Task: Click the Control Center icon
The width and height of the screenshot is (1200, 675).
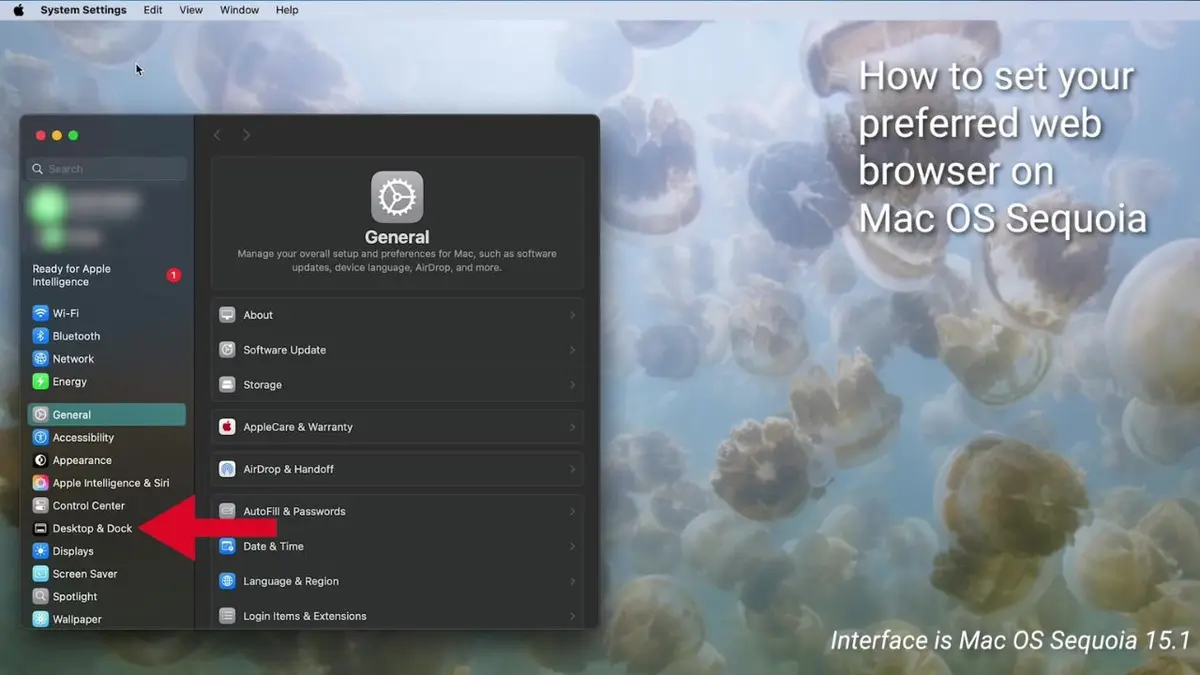Action: tap(40, 505)
